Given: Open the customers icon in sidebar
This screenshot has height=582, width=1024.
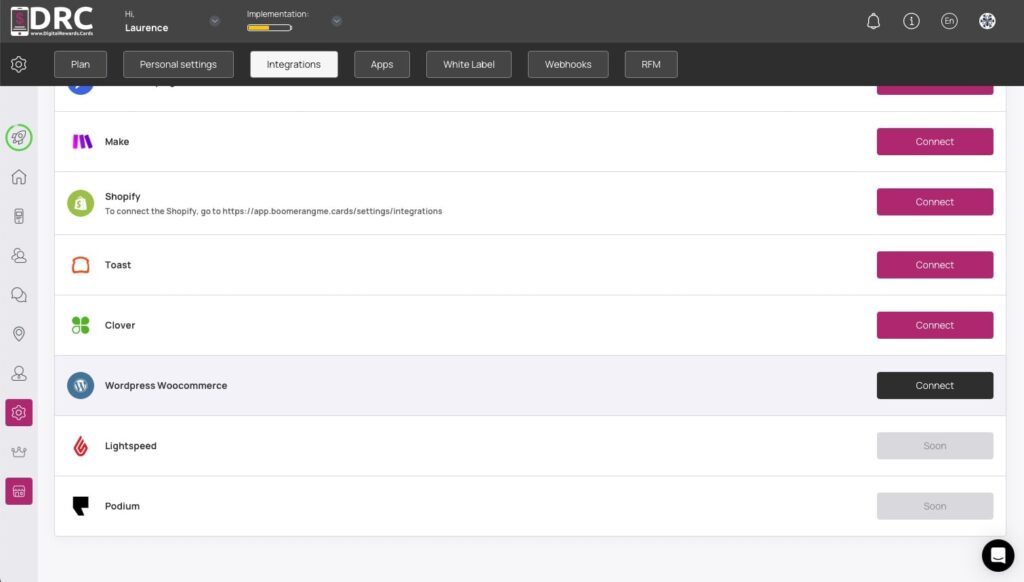Looking at the screenshot, I should point(19,255).
